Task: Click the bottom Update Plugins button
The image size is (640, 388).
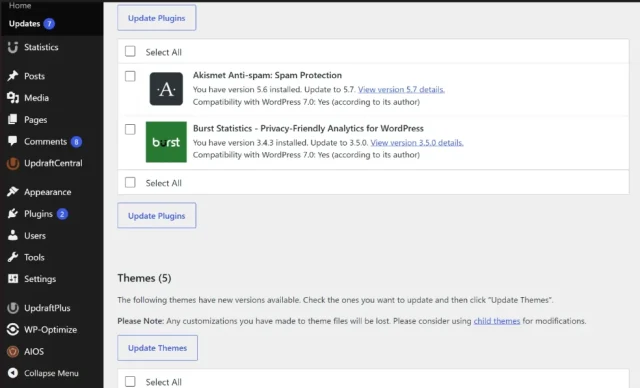Action: tap(157, 215)
